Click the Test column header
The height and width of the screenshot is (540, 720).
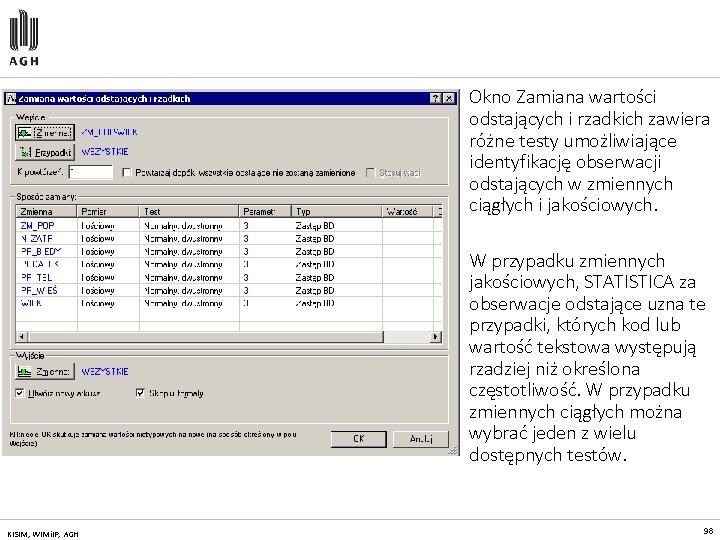pyautogui.click(x=189, y=212)
